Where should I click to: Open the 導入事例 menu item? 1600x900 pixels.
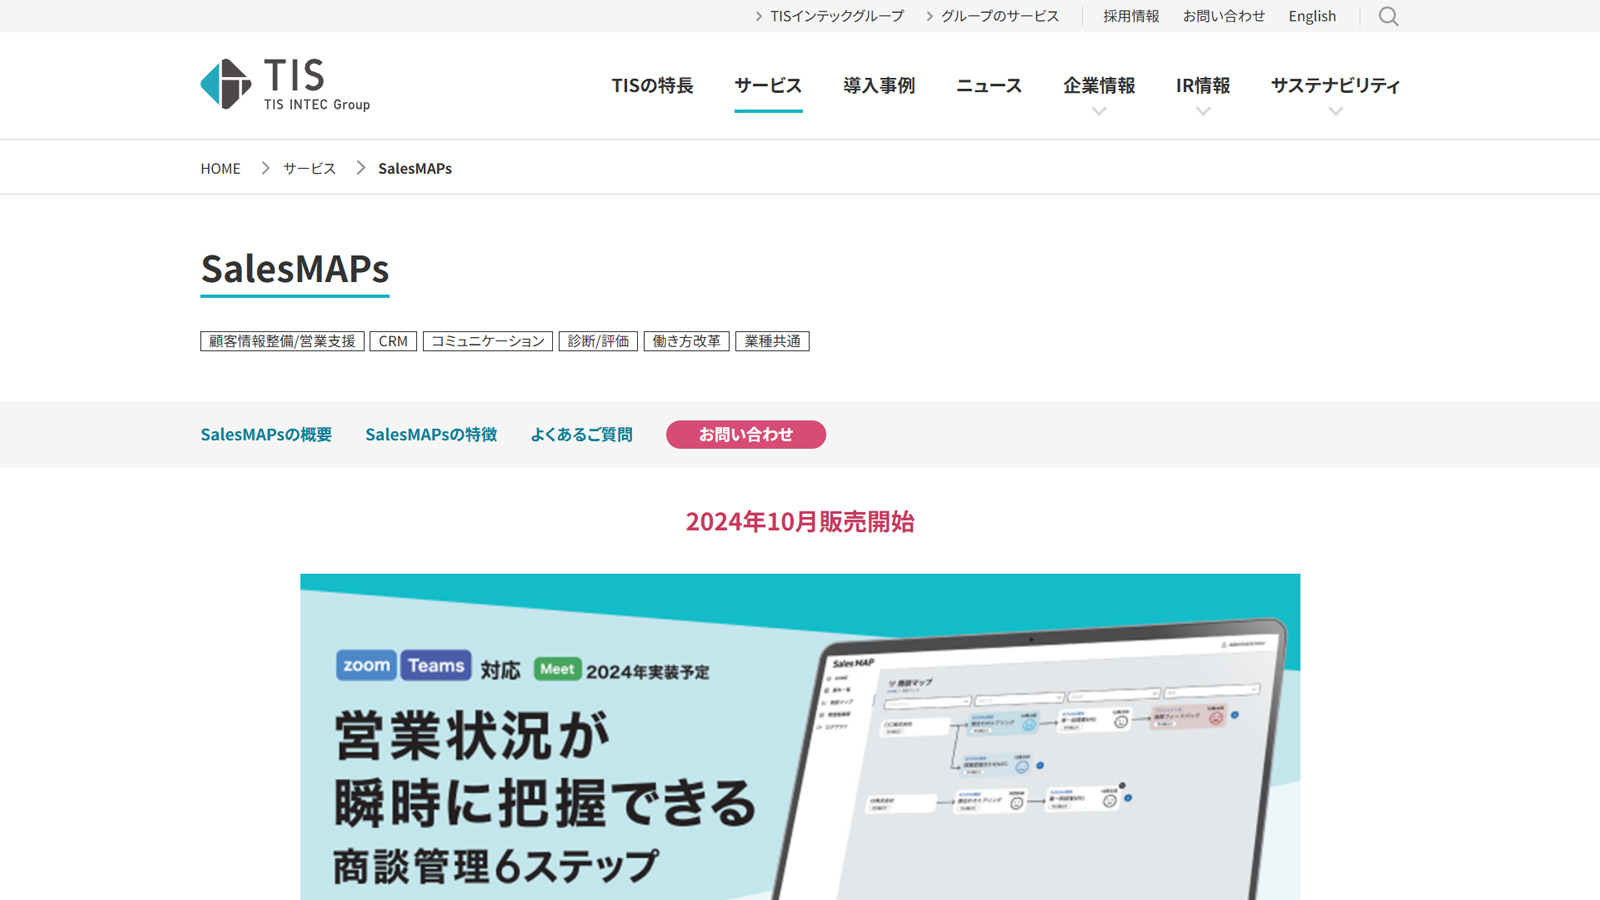[x=879, y=85]
